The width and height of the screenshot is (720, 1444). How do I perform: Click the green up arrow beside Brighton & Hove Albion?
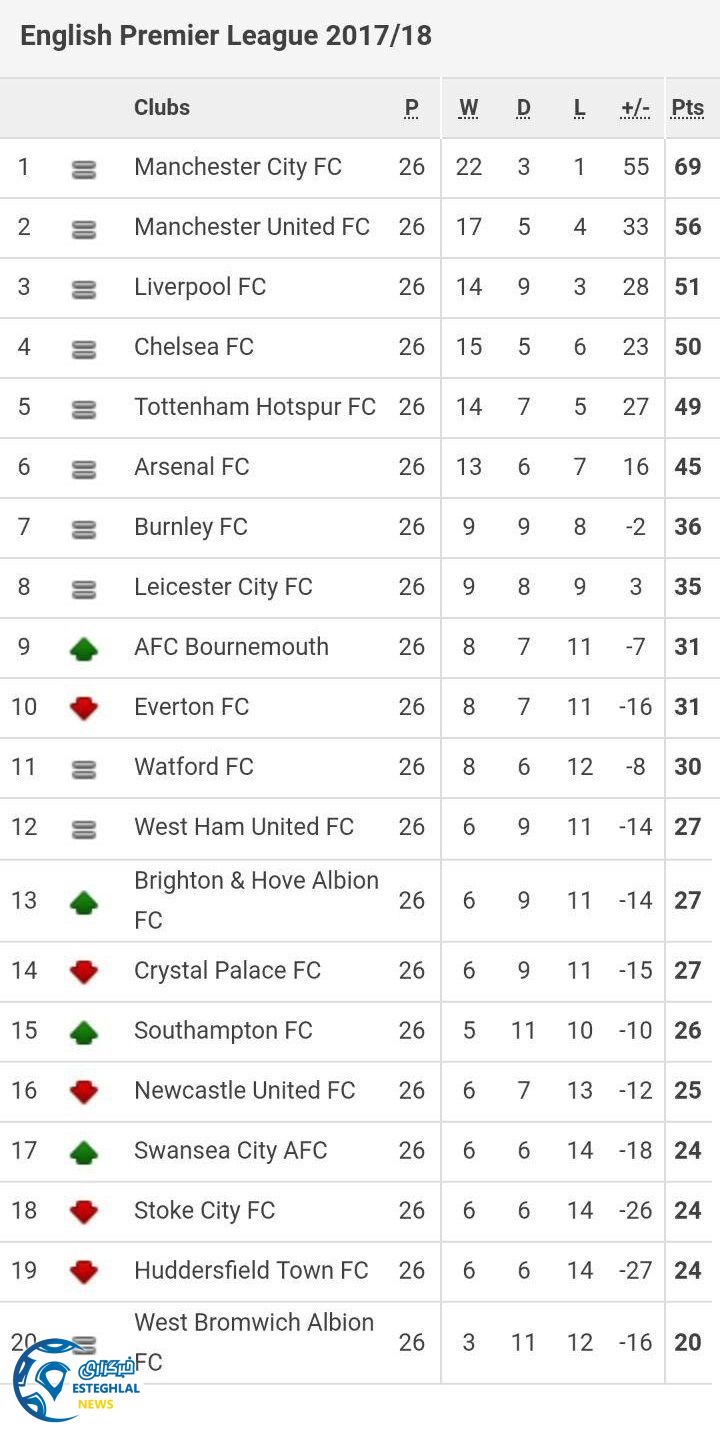(84, 903)
